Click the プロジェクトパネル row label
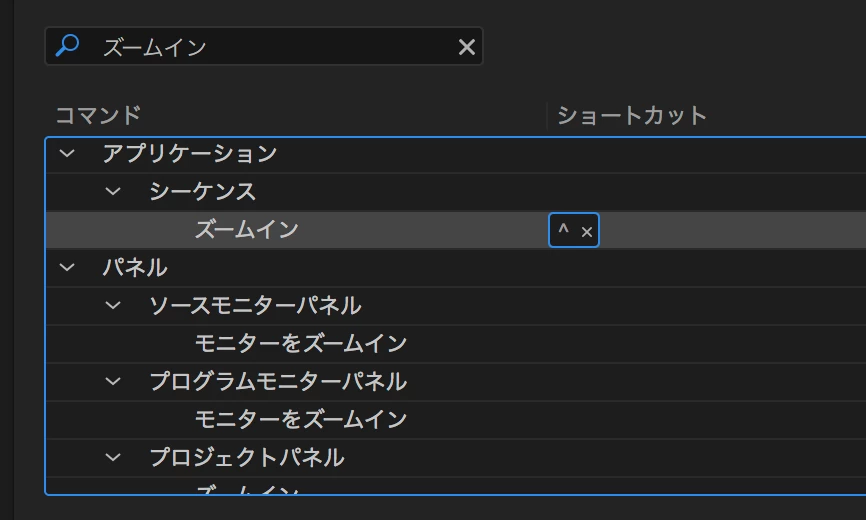The image size is (866, 520). [247, 458]
